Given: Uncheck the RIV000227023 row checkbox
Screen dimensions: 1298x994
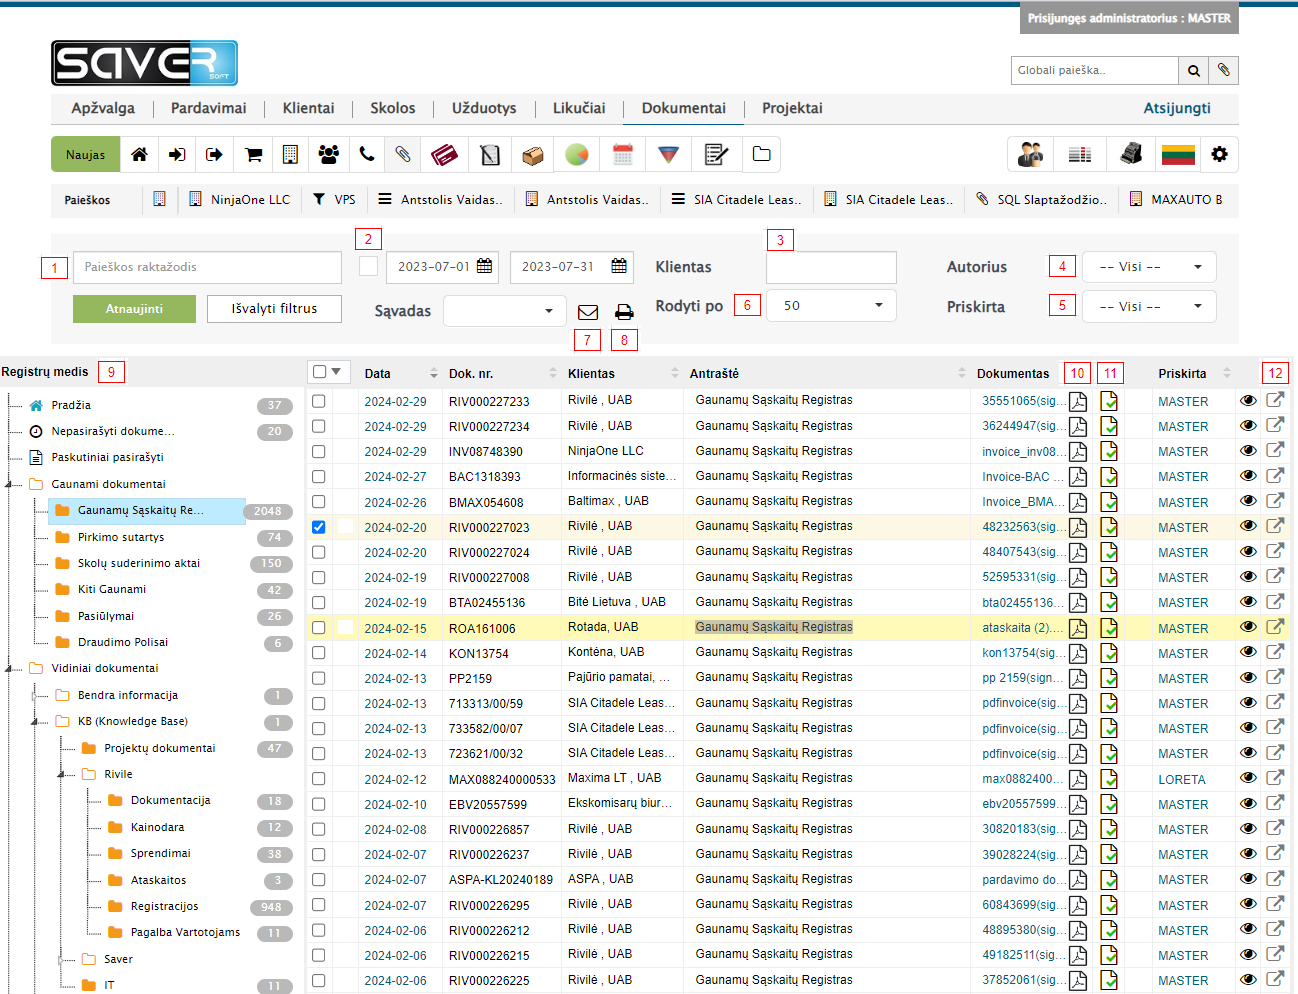Looking at the screenshot, I should point(319,527).
